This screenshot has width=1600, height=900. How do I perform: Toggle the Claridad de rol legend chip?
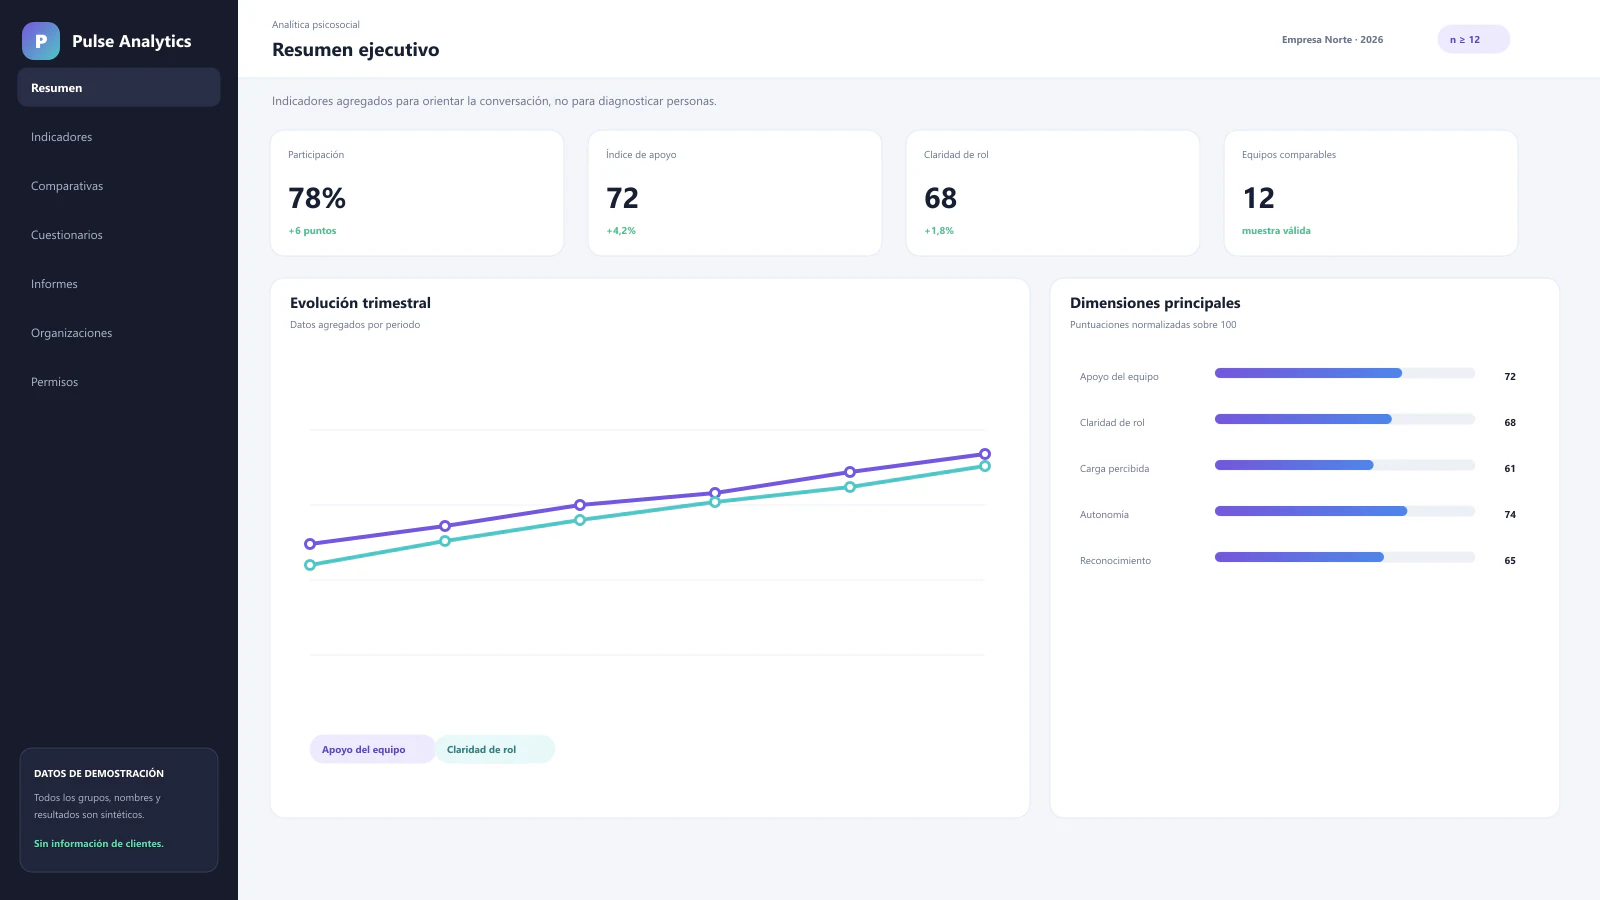click(494, 749)
